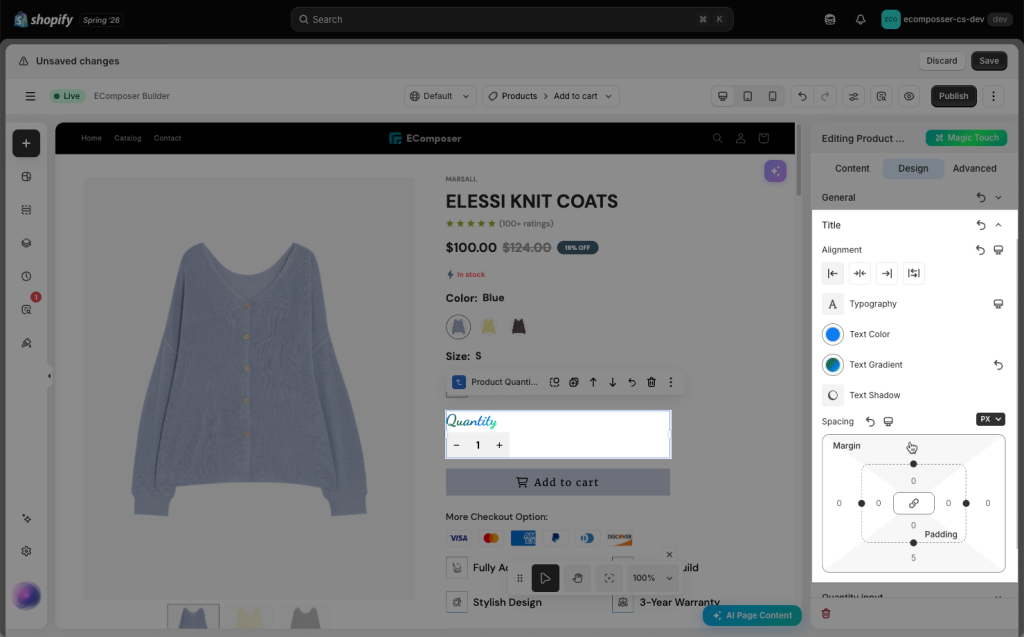Switch to desktop device view
Screen dimensions: 1024x637
click(x=723, y=96)
